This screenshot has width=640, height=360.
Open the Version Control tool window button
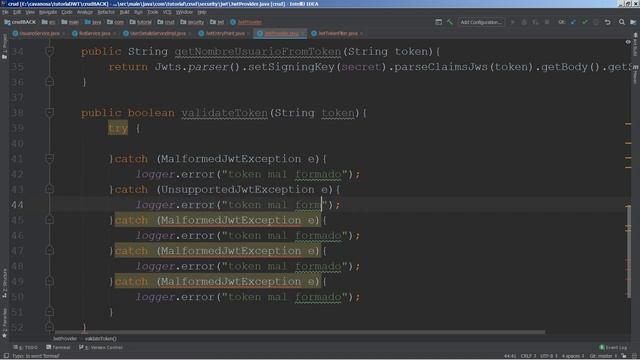coord(101,347)
